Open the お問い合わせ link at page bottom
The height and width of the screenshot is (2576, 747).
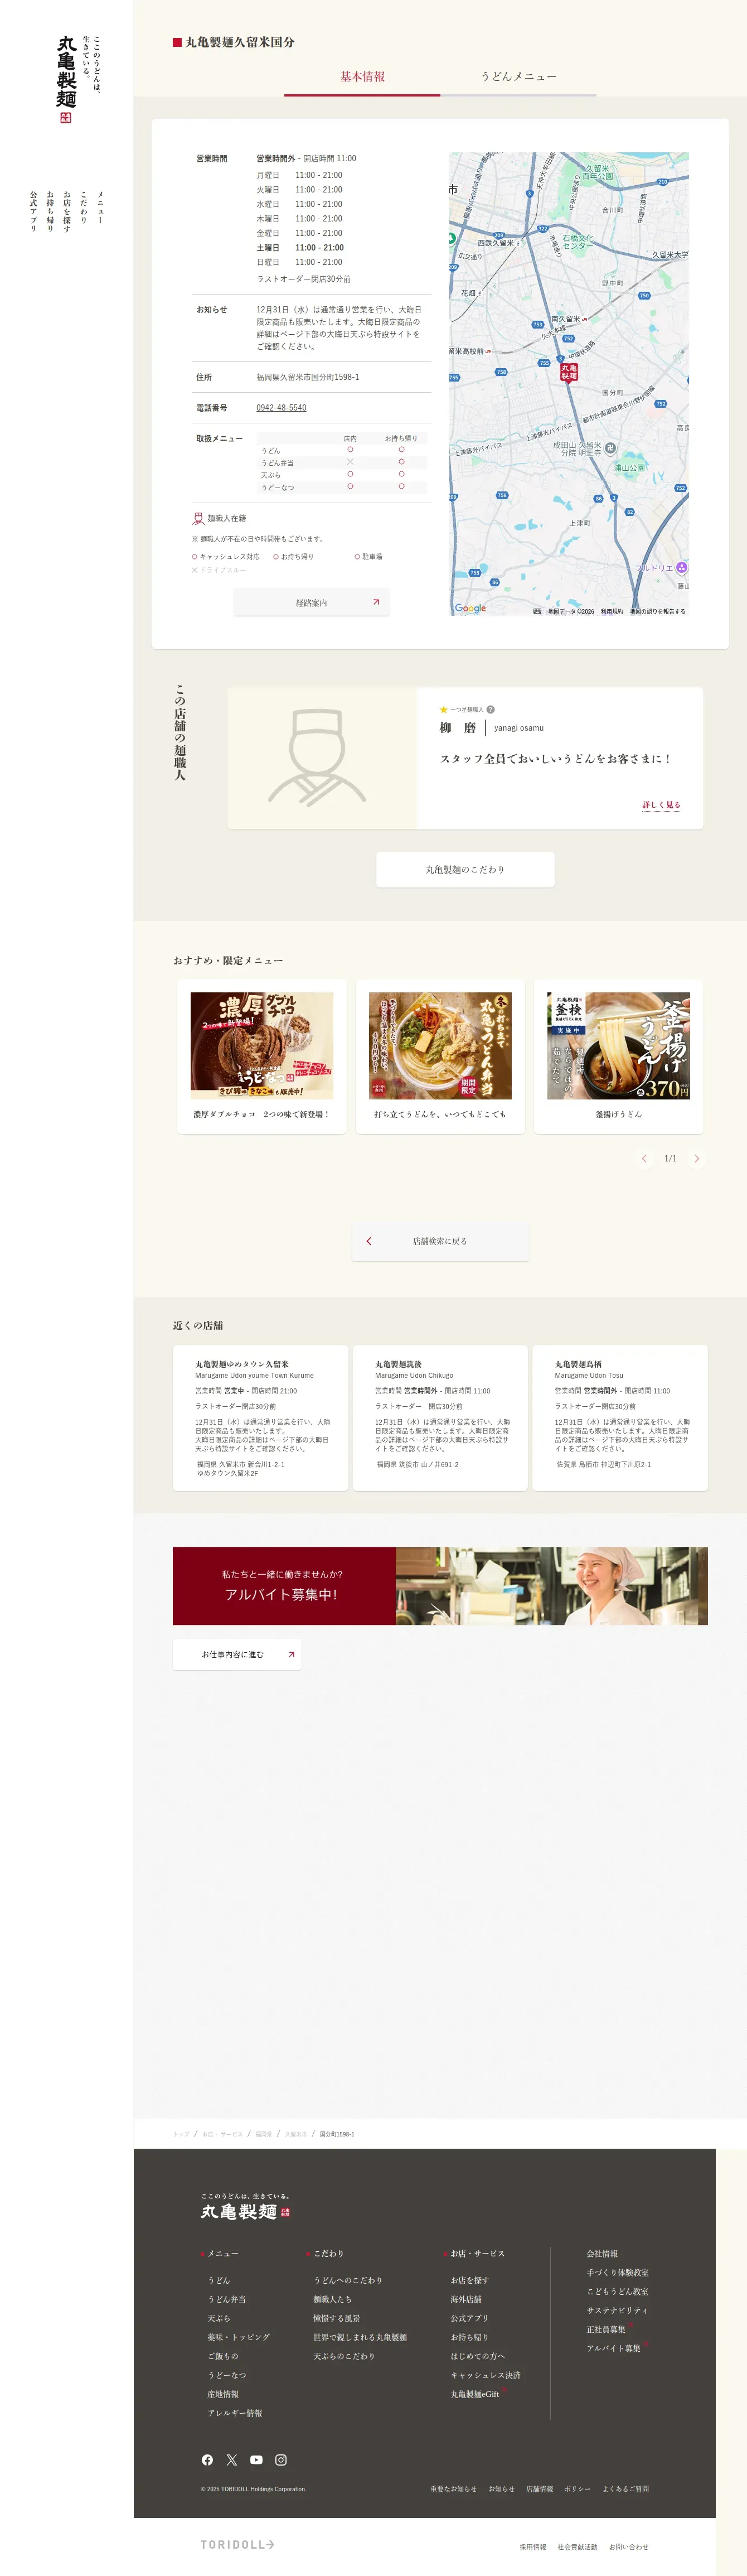coord(629,2547)
